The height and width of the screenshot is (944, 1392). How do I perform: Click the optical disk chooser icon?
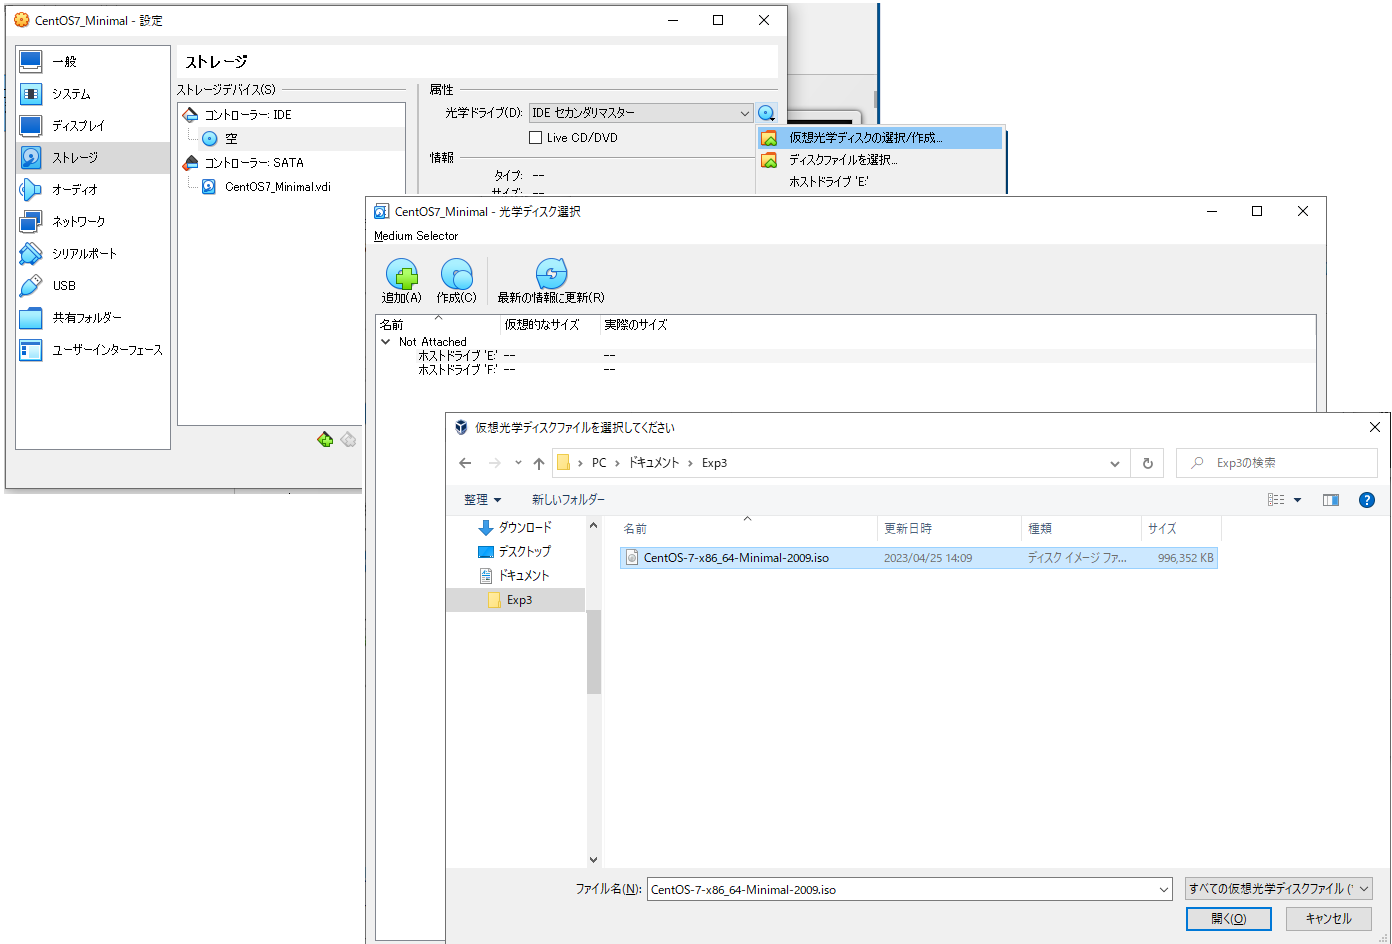coord(766,113)
